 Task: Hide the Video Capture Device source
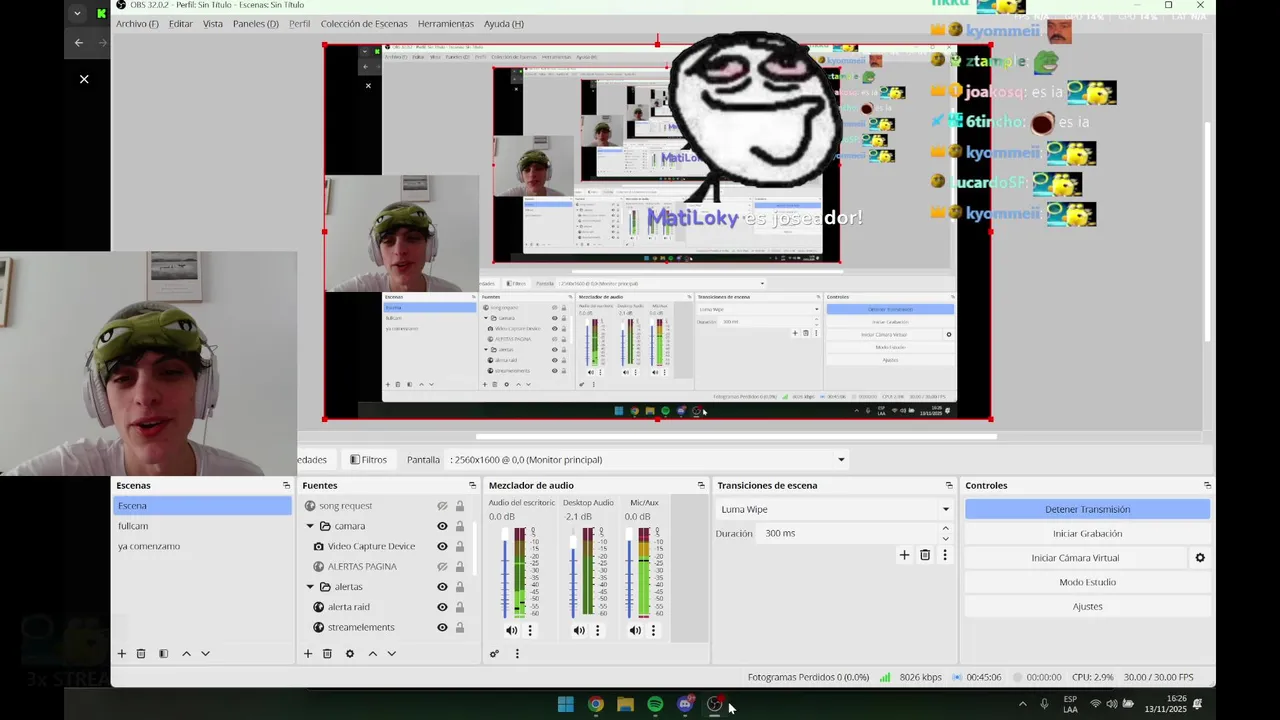pyautogui.click(x=442, y=547)
